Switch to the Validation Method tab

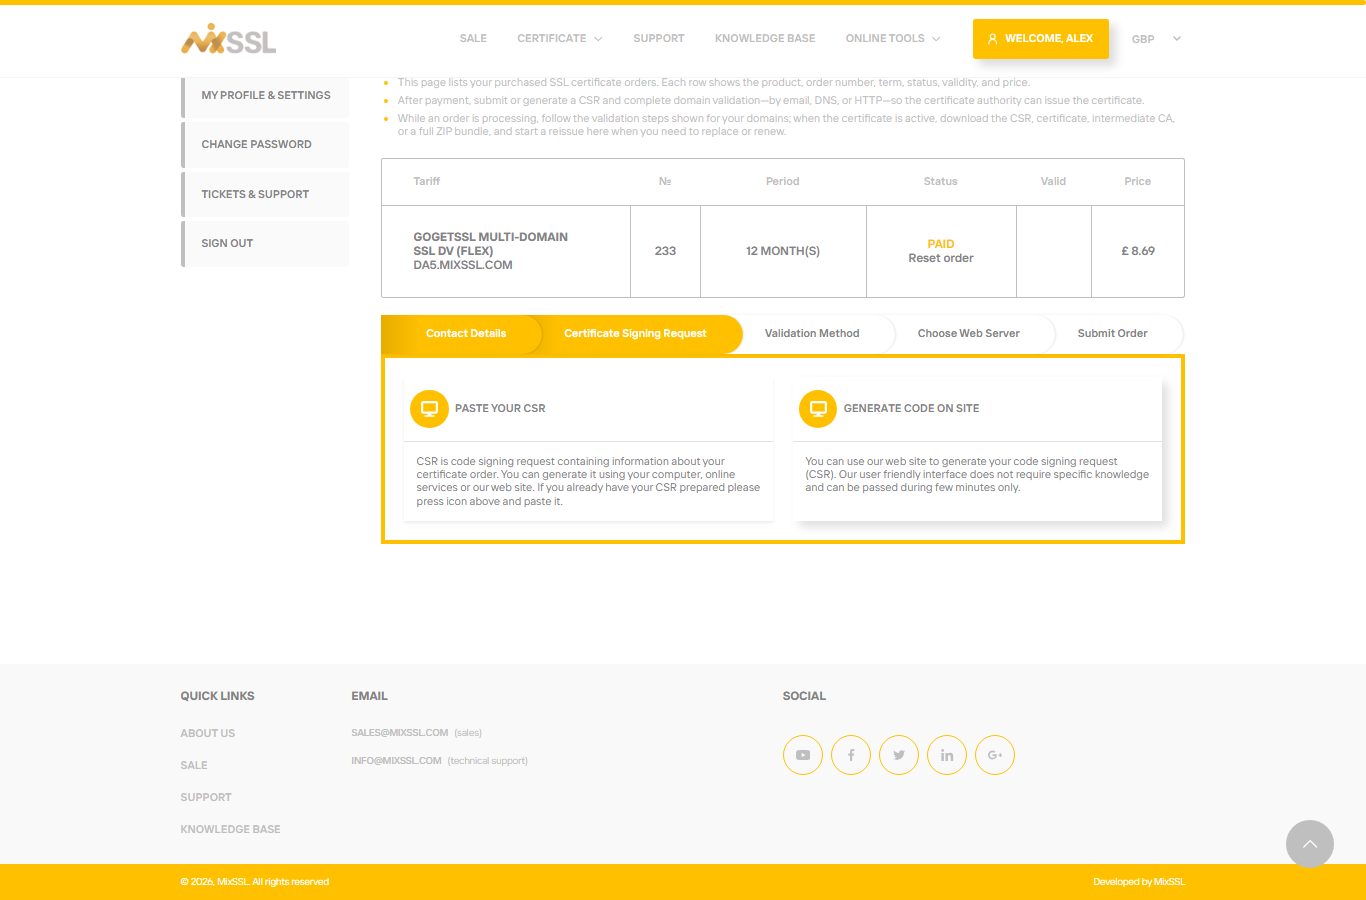(x=812, y=333)
